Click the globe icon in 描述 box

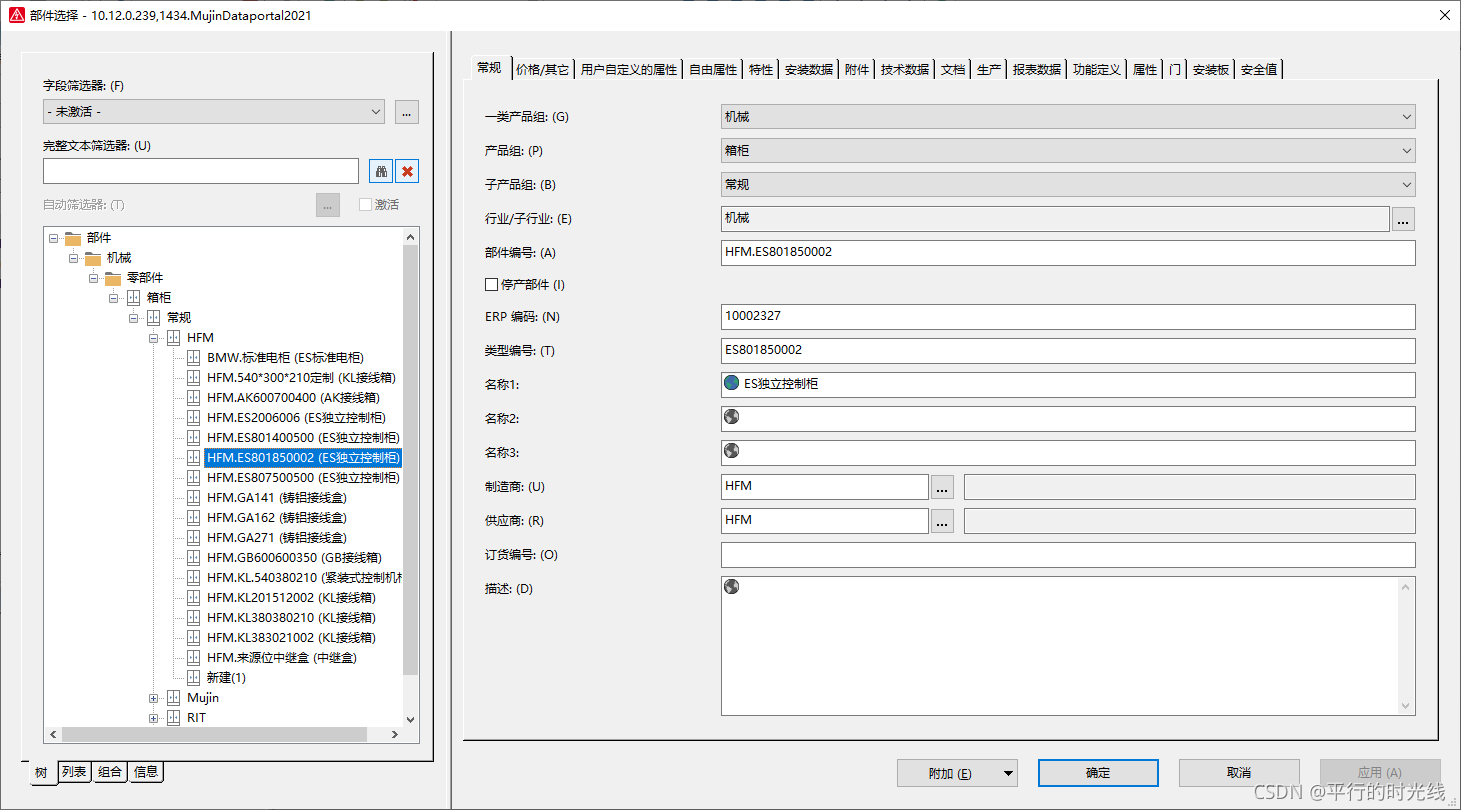tap(731, 587)
